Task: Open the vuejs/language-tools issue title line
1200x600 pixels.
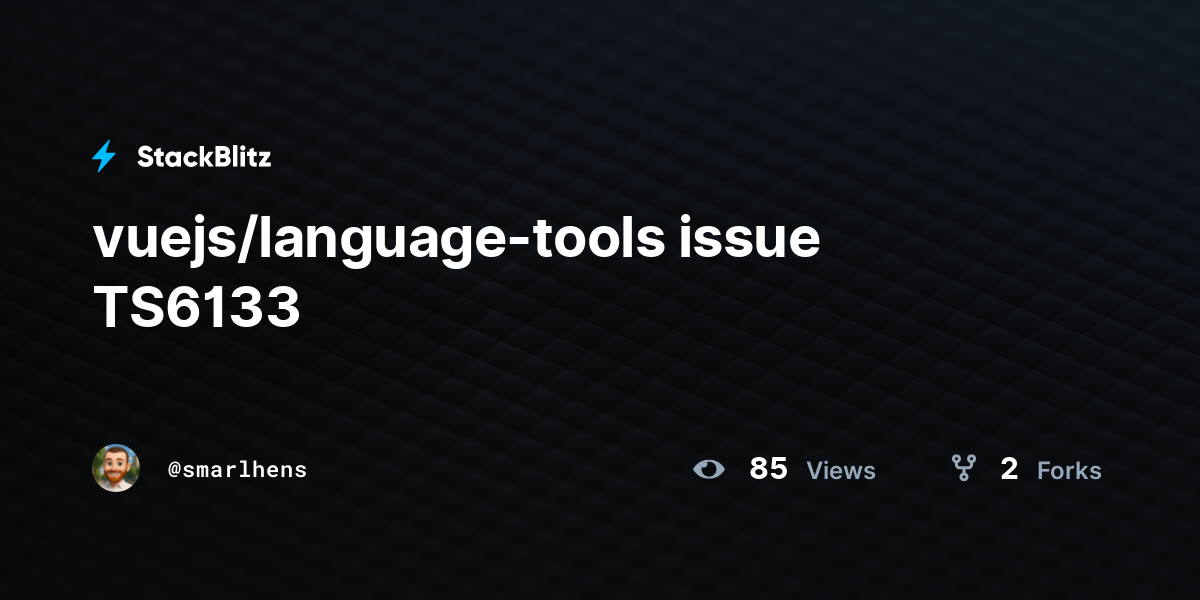Action: (457, 241)
